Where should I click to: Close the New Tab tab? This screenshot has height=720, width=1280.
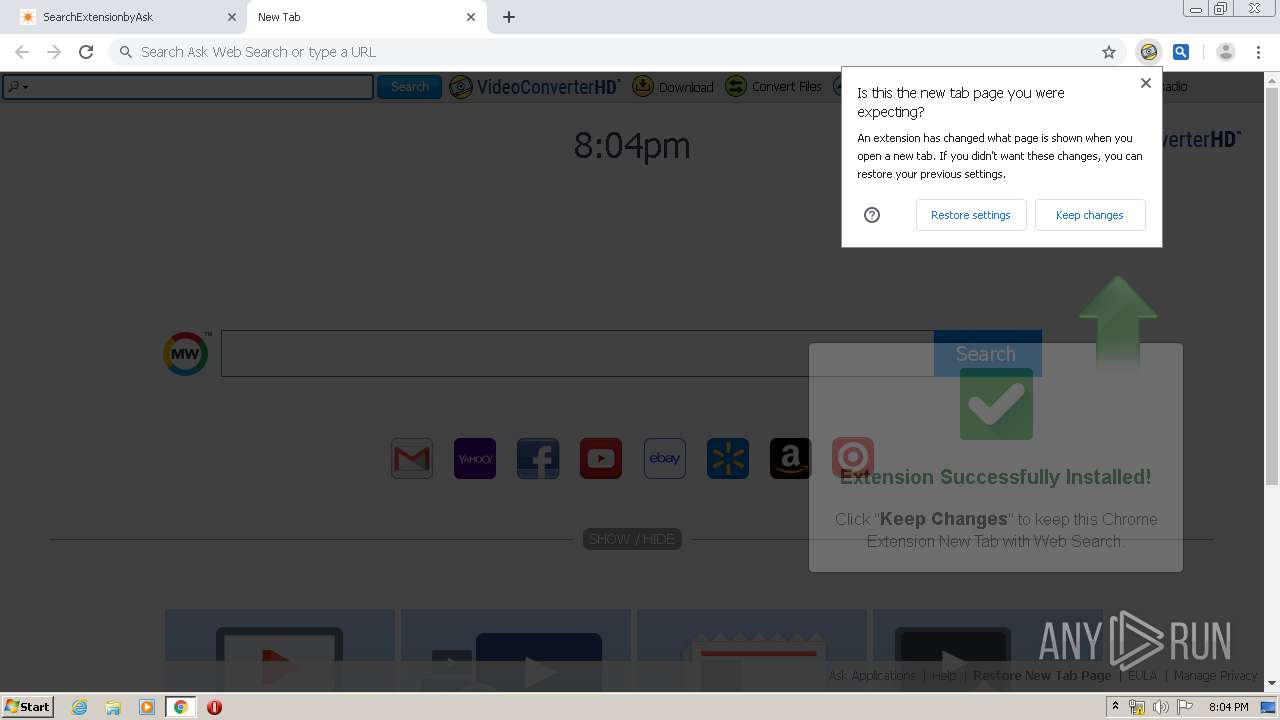click(x=471, y=17)
